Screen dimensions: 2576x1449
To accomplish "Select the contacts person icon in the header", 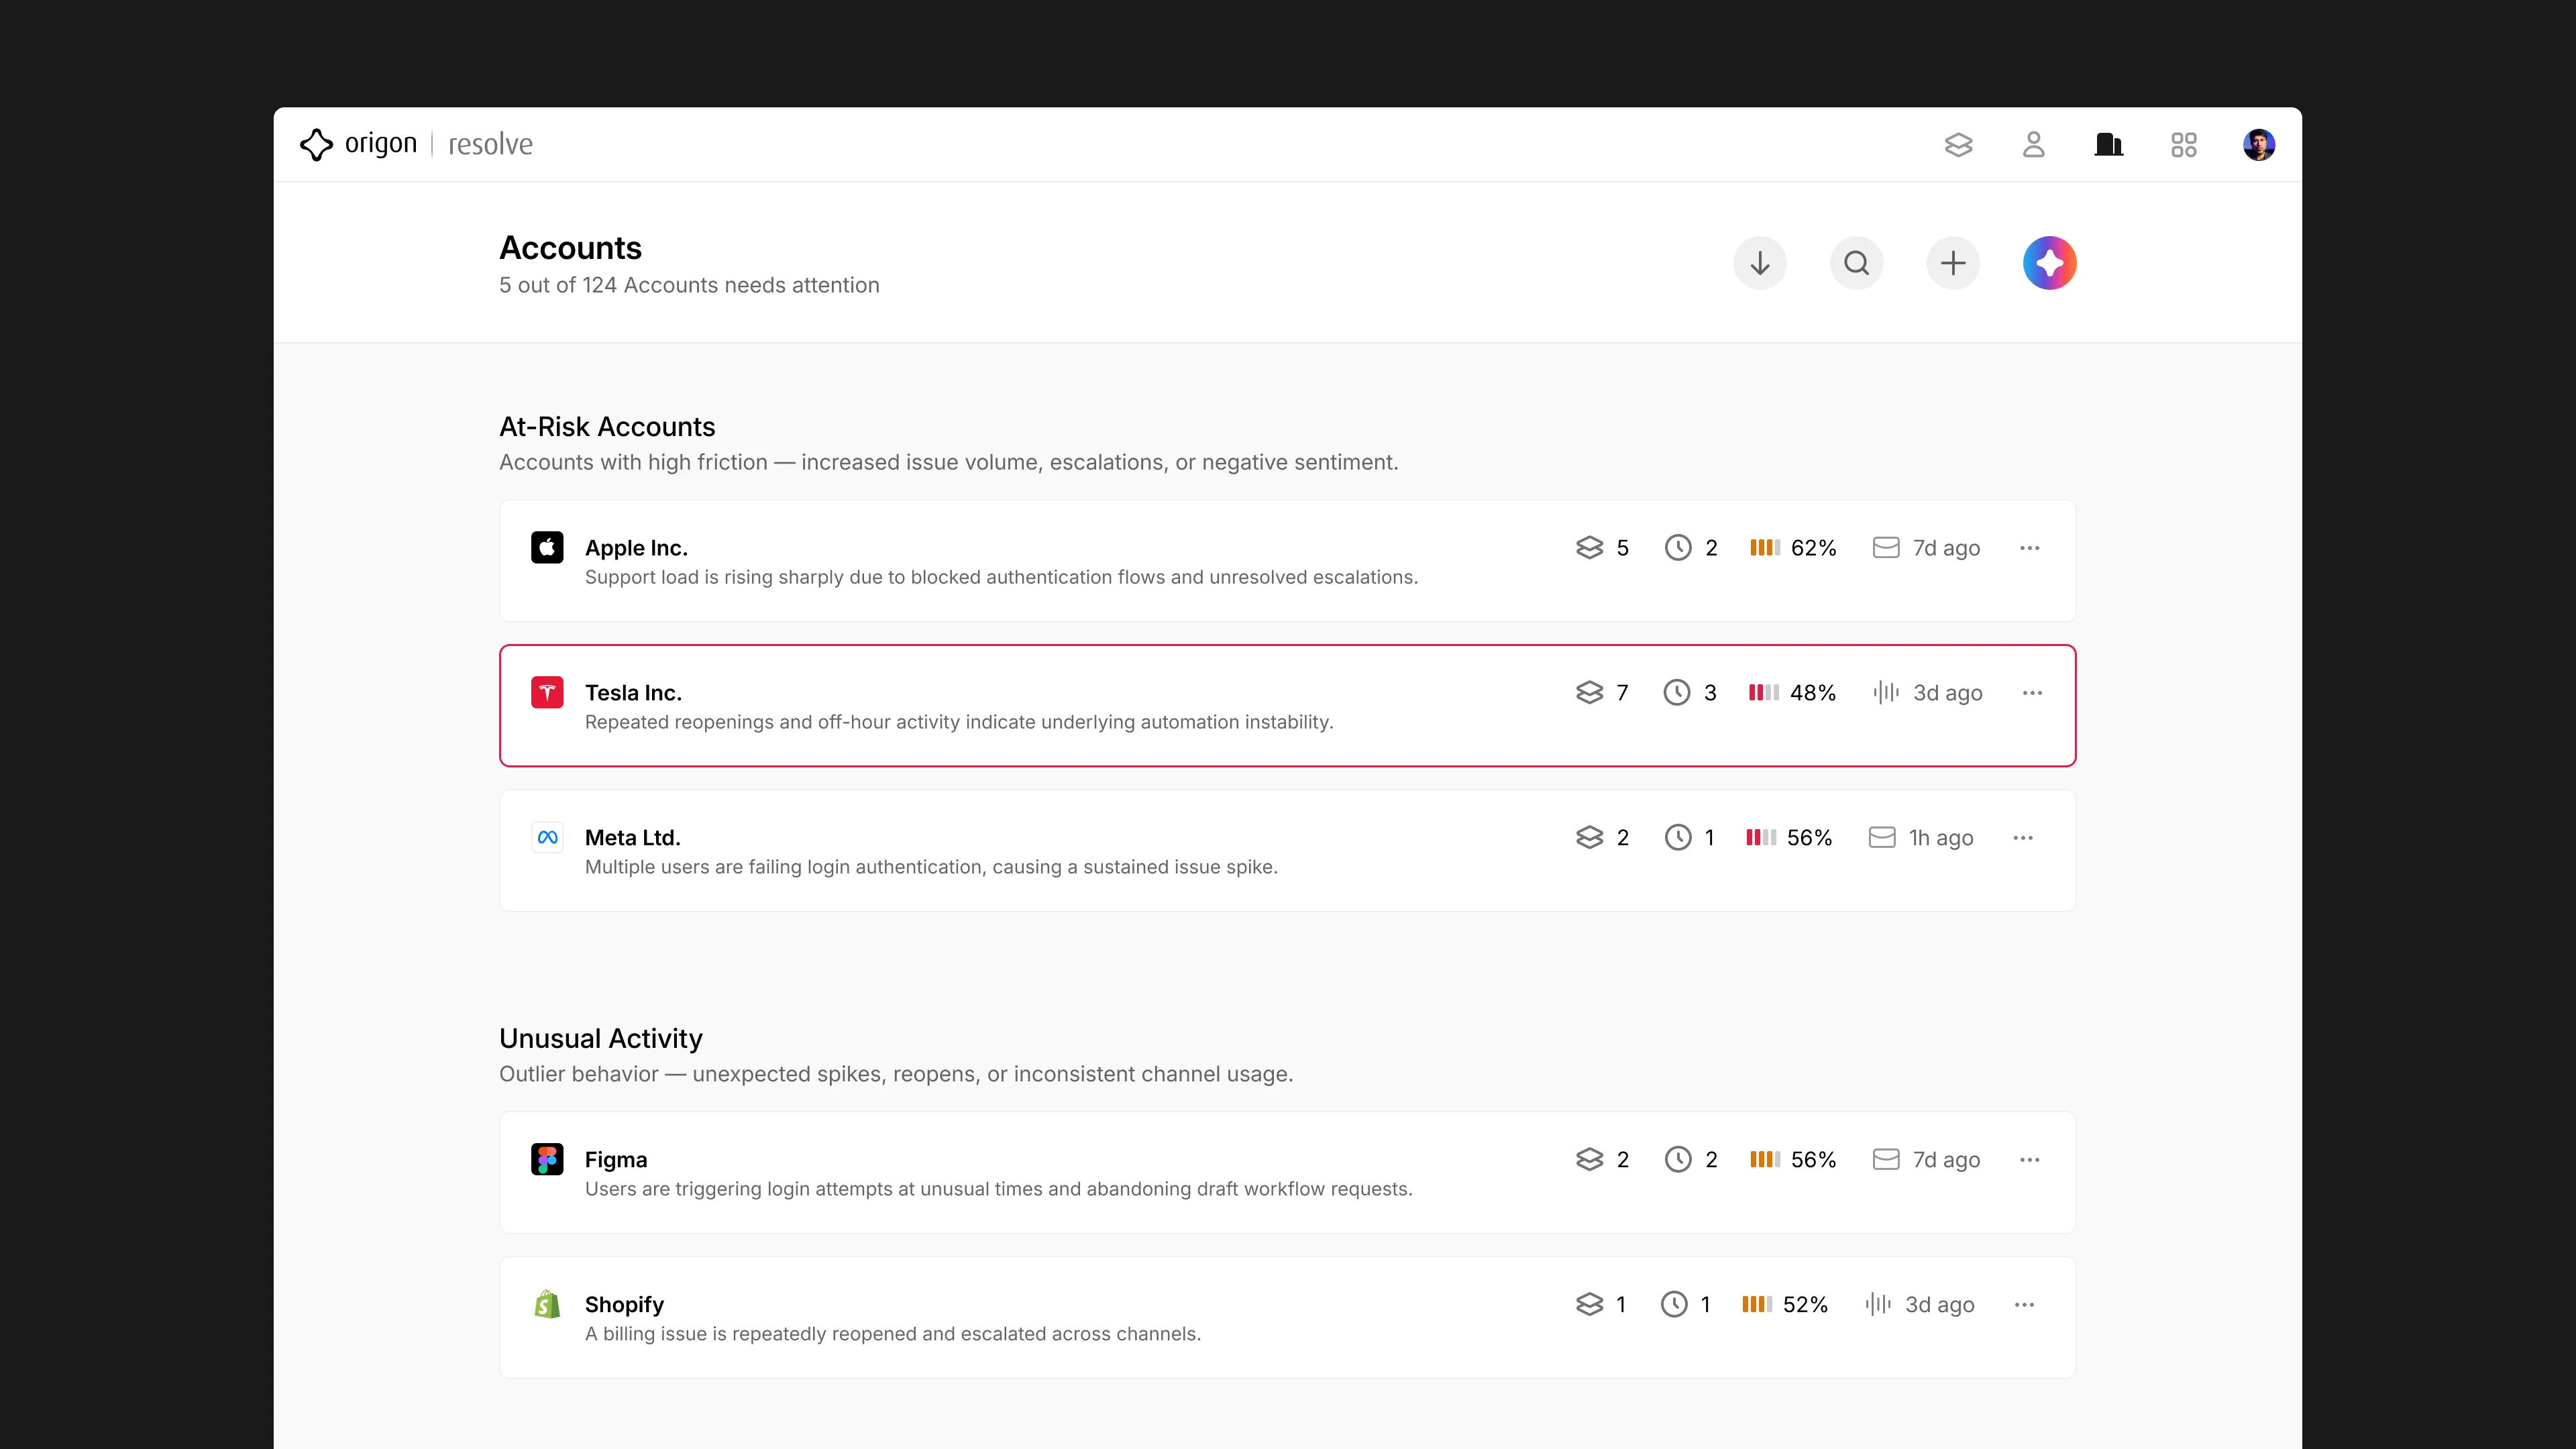I will [x=2034, y=145].
